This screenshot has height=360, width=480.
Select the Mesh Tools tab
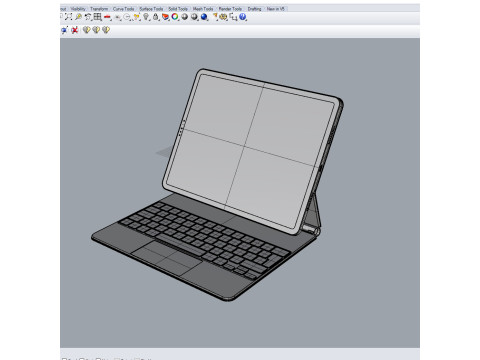coord(203,9)
